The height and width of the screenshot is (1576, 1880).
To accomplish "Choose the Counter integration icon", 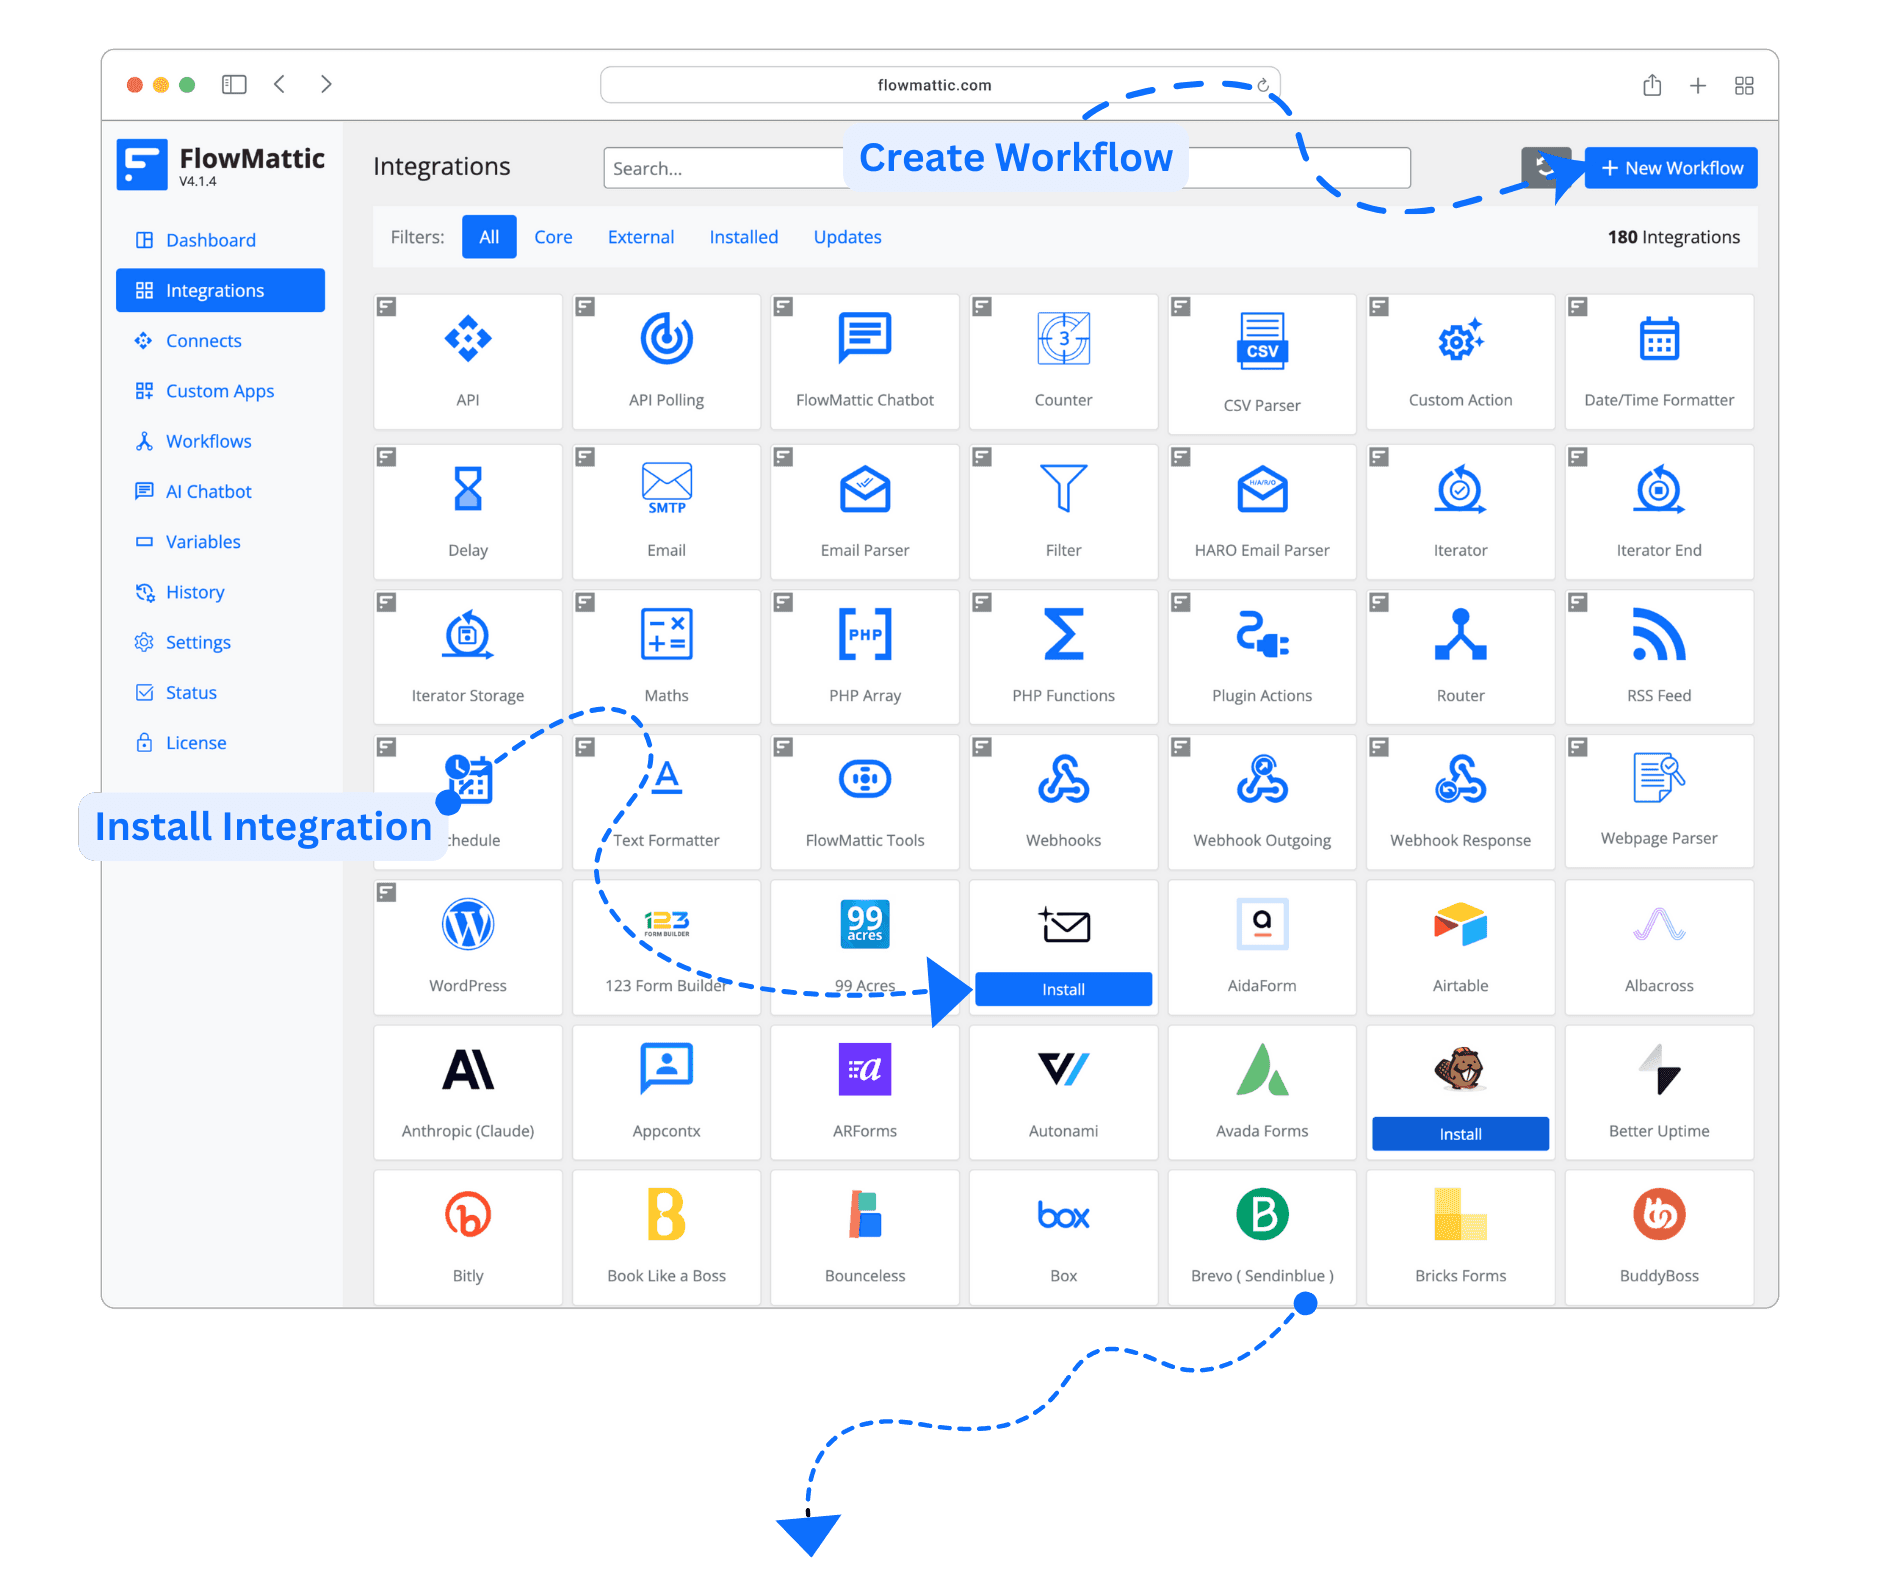I will [x=1063, y=339].
